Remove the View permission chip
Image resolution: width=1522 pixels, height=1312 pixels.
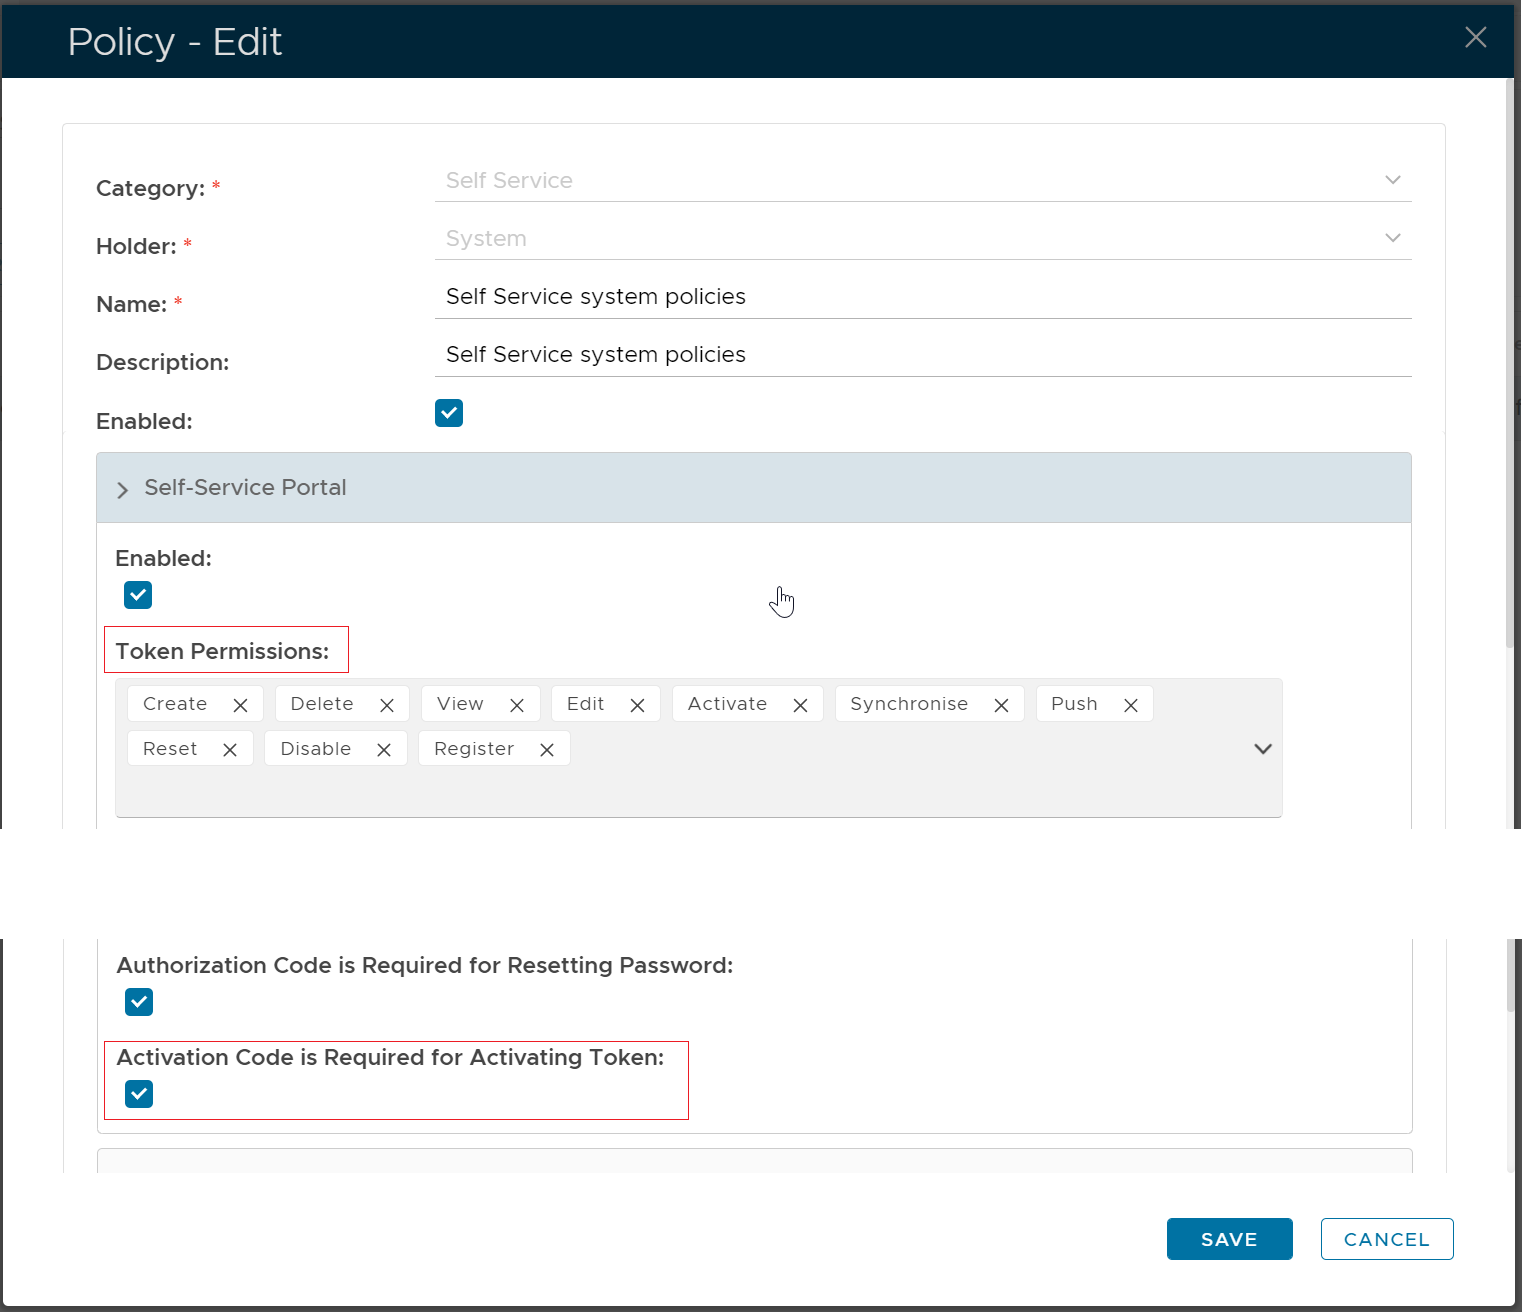[517, 705]
